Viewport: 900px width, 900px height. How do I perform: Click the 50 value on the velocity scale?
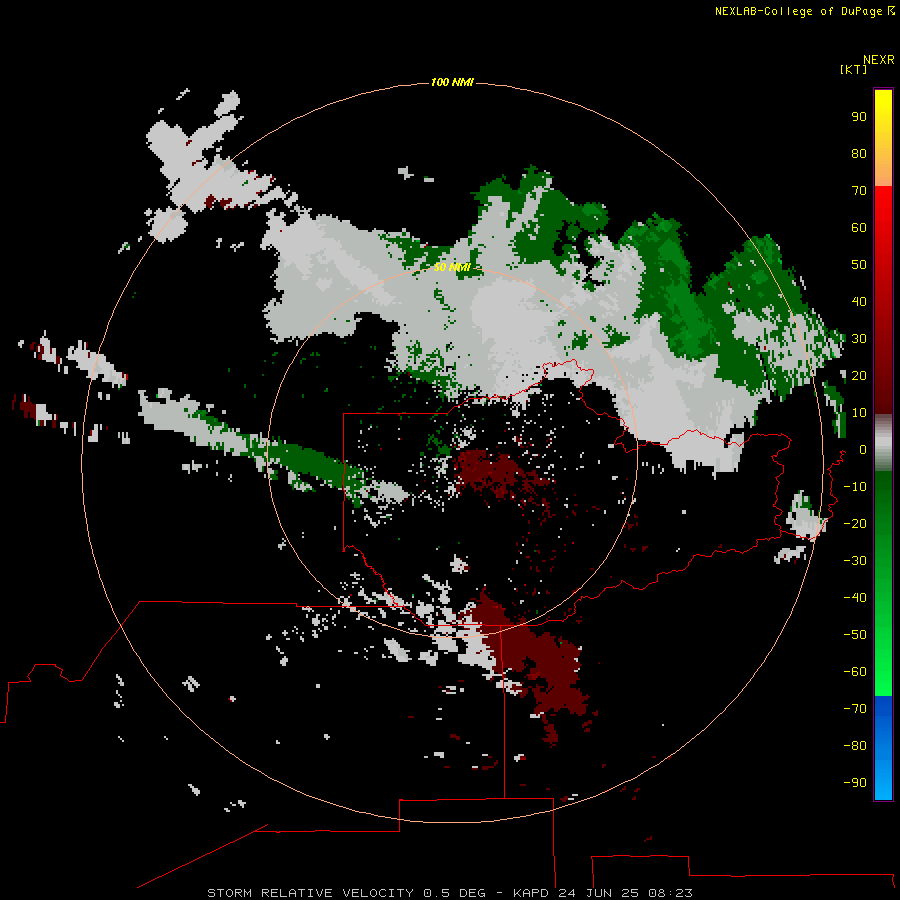pyautogui.click(x=859, y=265)
